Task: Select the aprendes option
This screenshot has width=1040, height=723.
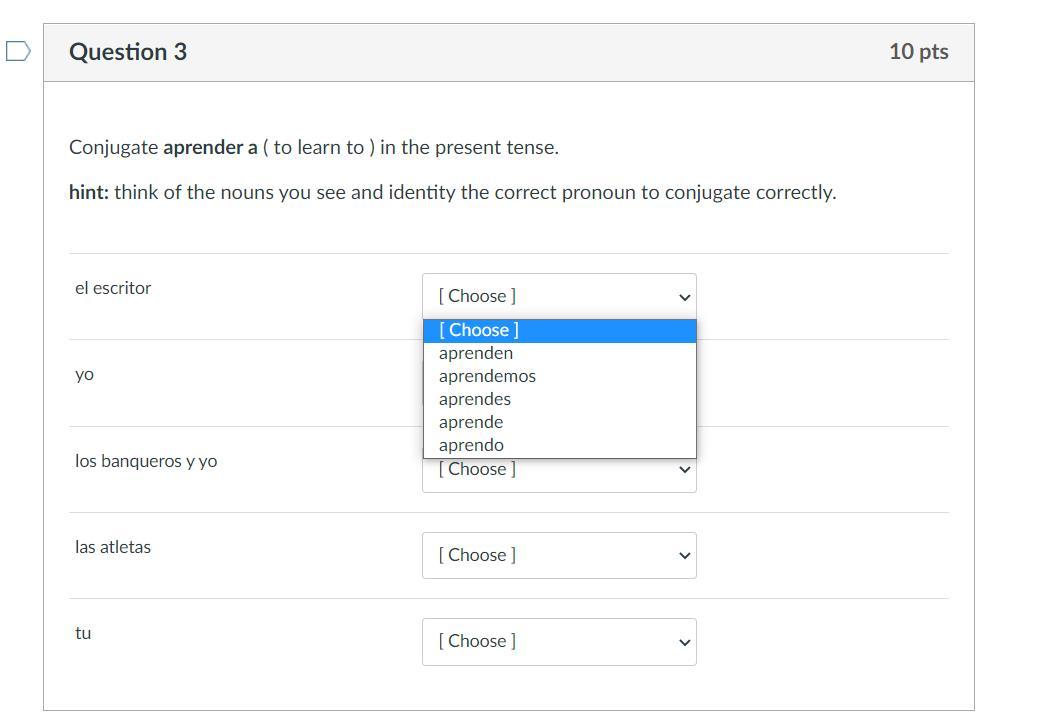Action: (x=475, y=399)
